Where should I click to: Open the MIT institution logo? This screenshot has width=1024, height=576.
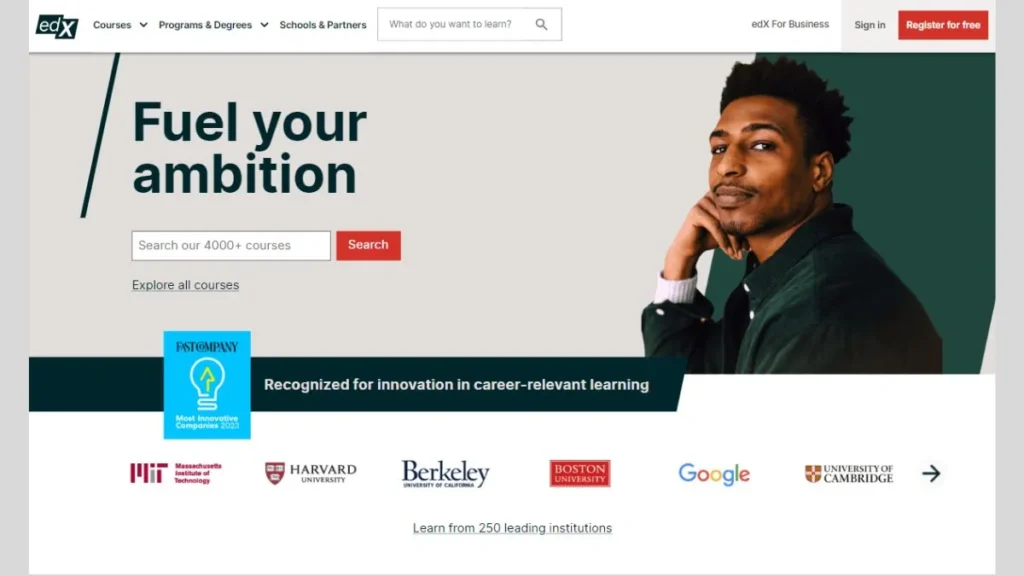click(176, 473)
